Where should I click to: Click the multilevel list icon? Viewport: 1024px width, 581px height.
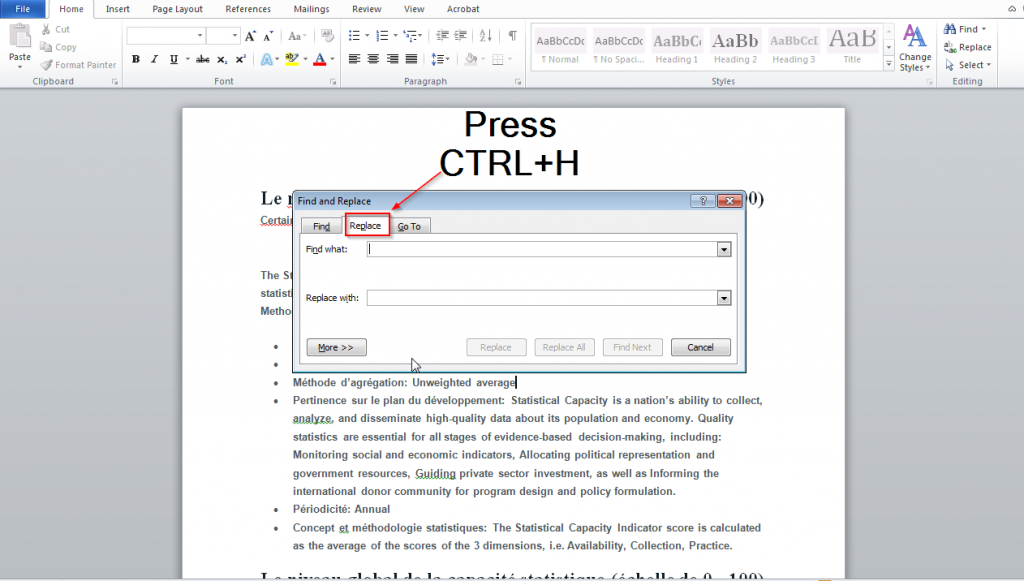[410, 36]
